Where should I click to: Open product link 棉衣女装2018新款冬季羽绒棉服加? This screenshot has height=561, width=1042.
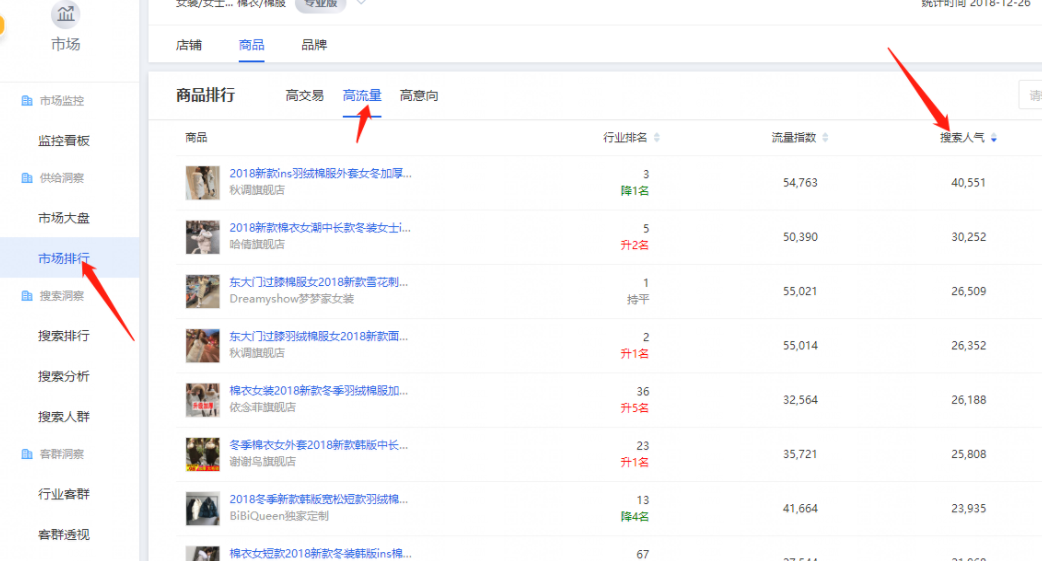coord(319,391)
